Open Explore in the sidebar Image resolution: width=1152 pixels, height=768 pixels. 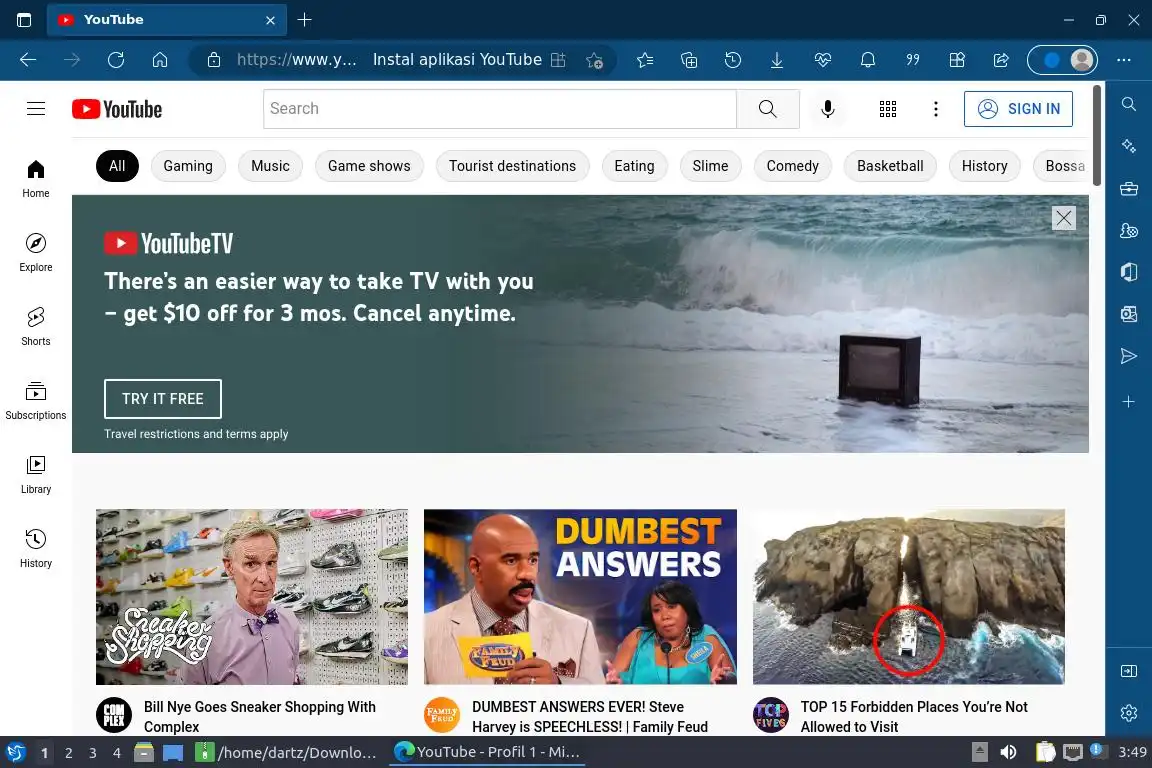35,253
